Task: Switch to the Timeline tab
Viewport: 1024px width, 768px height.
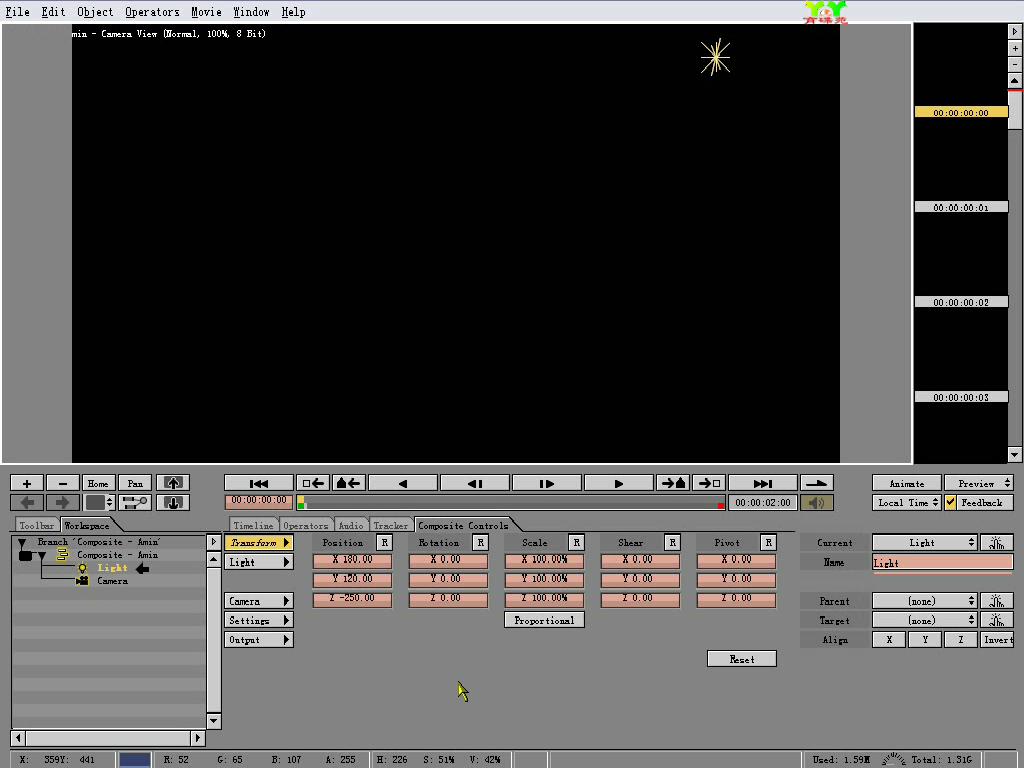Action: (253, 526)
